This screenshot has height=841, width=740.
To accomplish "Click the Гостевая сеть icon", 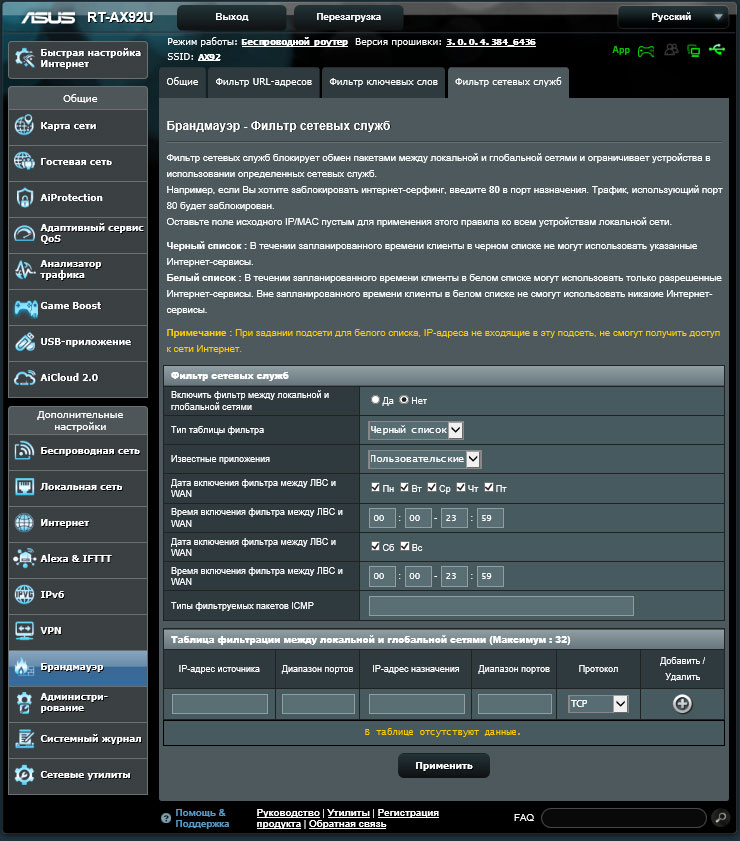I will [x=24, y=161].
